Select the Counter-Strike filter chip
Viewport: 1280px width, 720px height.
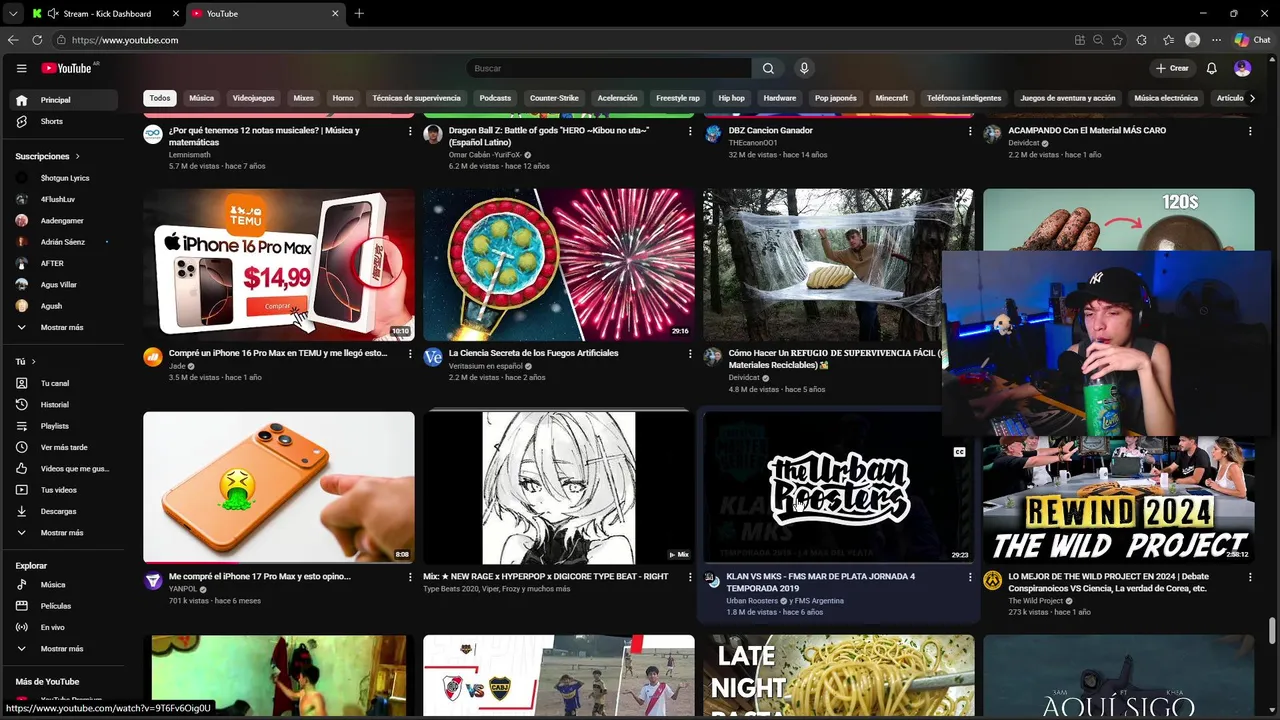pyautogui.click(x=554, y=98)
